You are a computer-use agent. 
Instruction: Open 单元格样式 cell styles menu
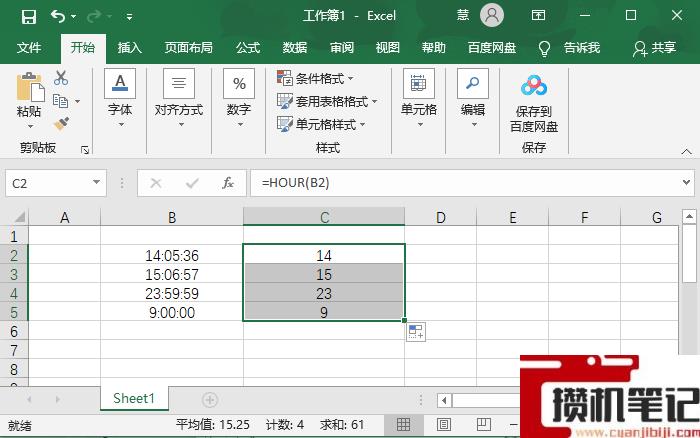coord(321,124)
